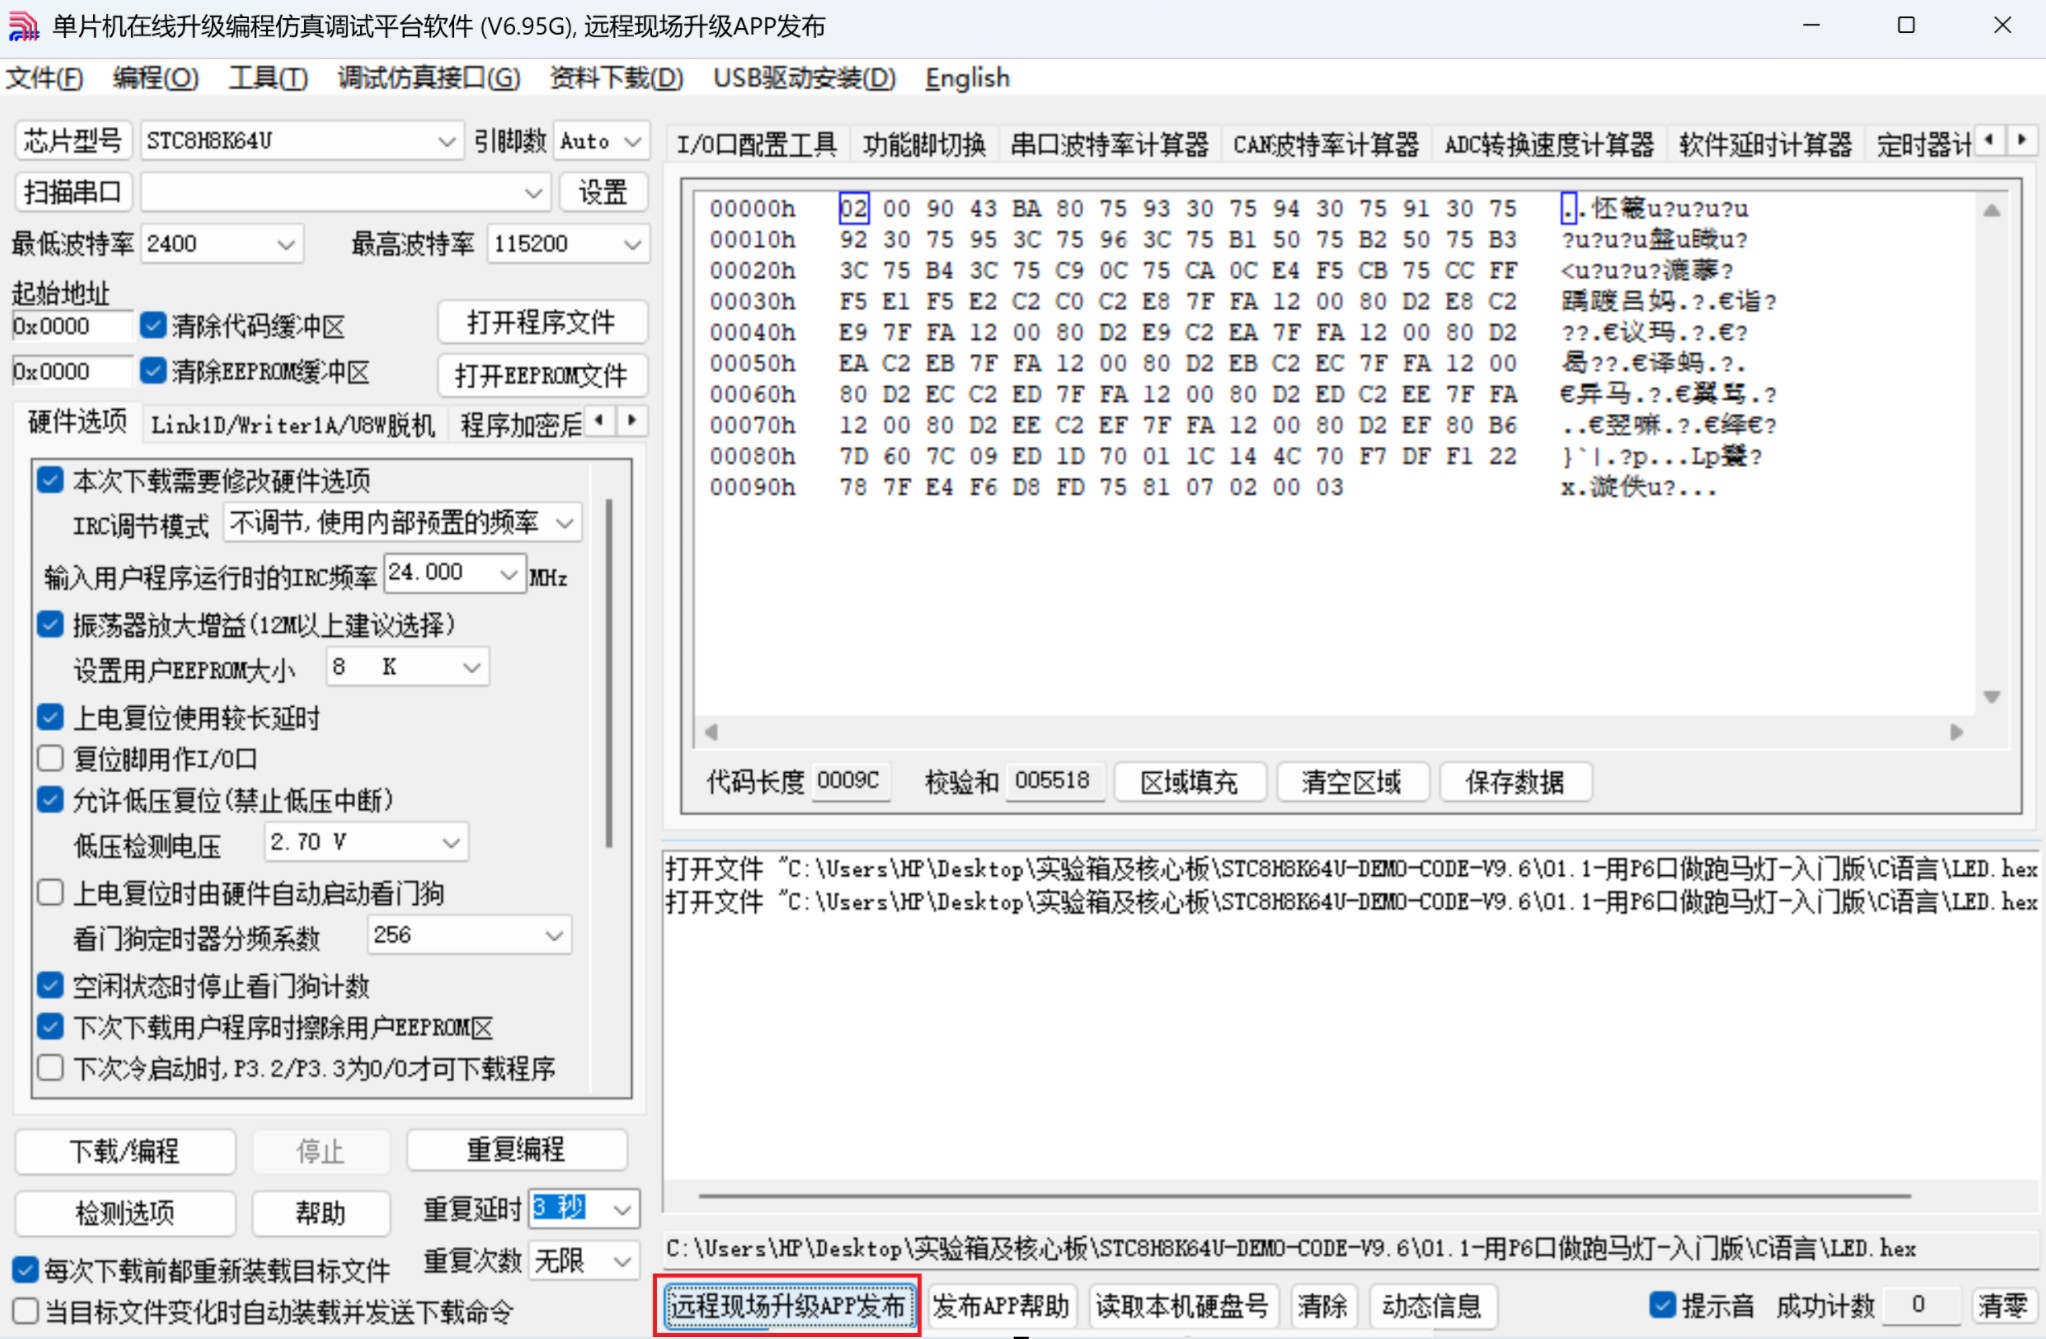
Task: Toggle longer power-on reset delay checkbox
Action: (50, 717)
